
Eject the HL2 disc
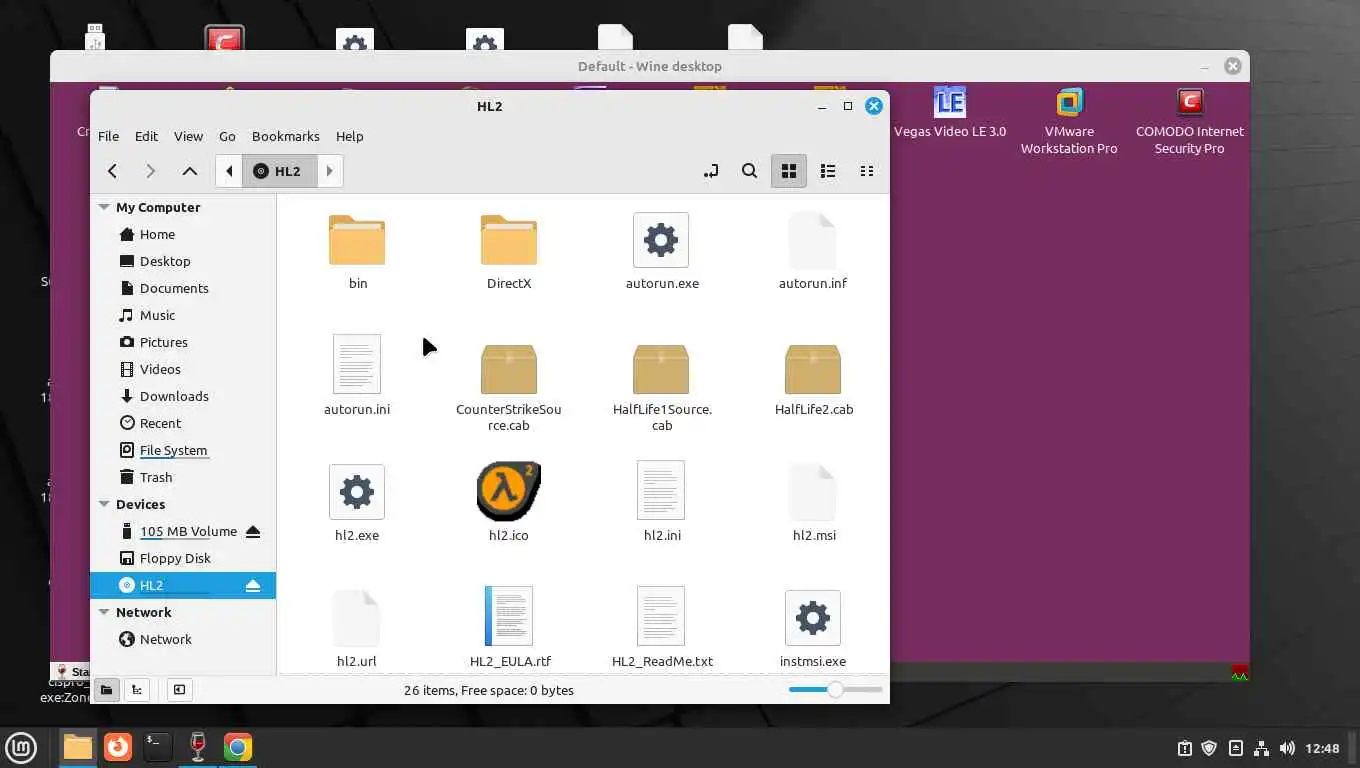253,585
